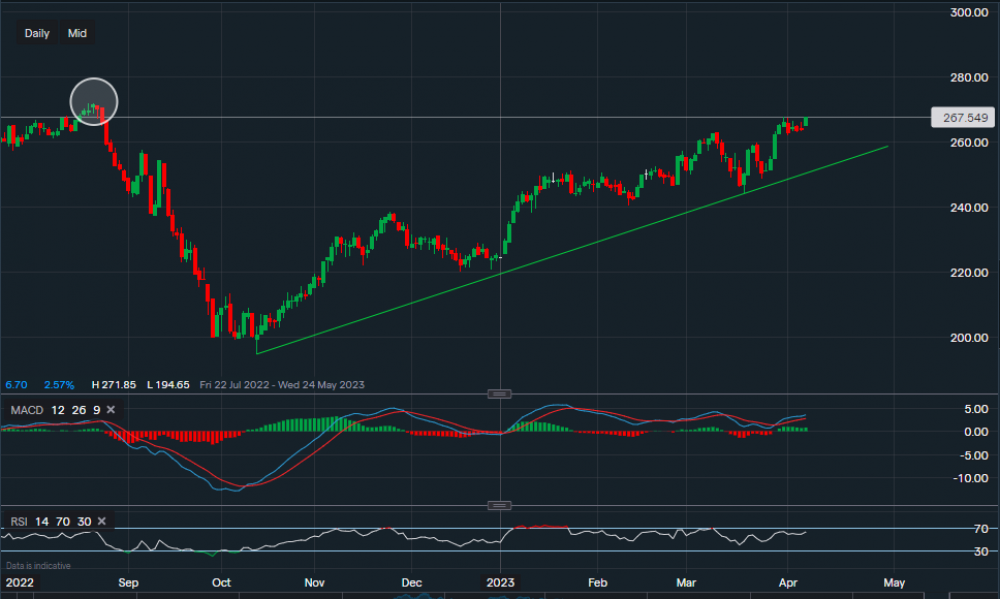Click the current price tag 267.549
The height and width of the screenshot is (599, 1000).
(x=961, y=118)
